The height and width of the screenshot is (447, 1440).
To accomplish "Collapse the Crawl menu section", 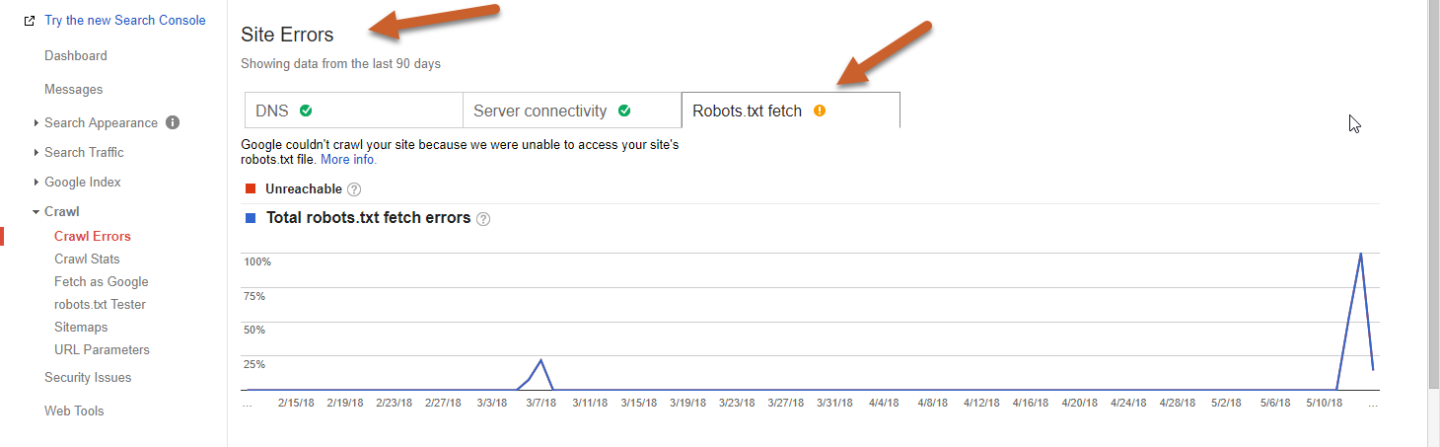I will click(36, 212).
